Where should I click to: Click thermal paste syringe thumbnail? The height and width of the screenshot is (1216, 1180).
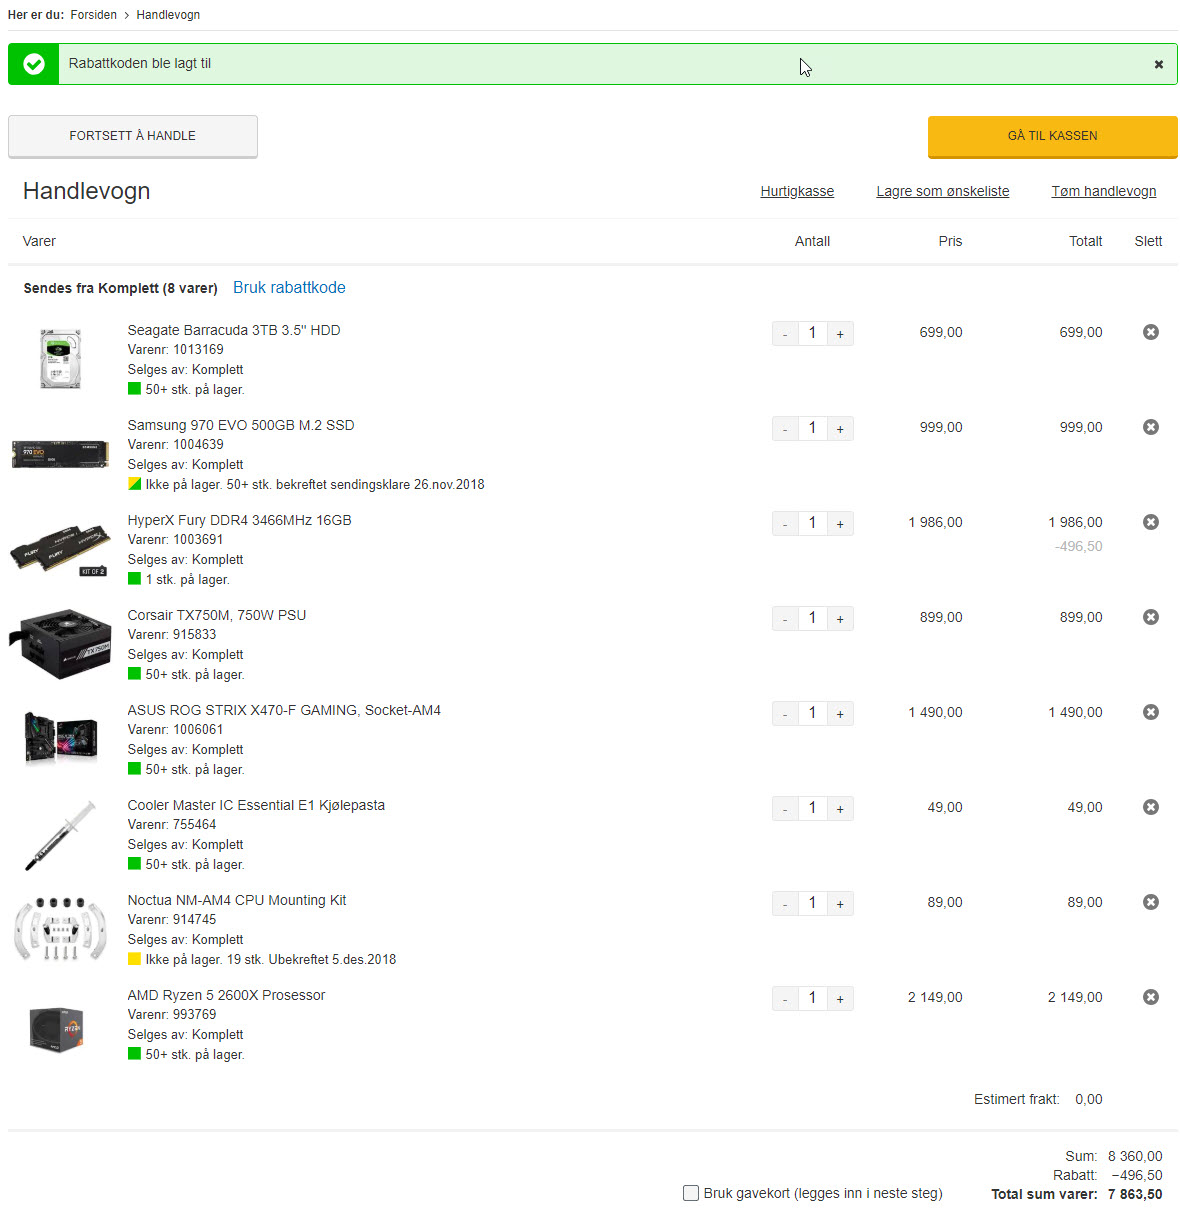(60, 835)
